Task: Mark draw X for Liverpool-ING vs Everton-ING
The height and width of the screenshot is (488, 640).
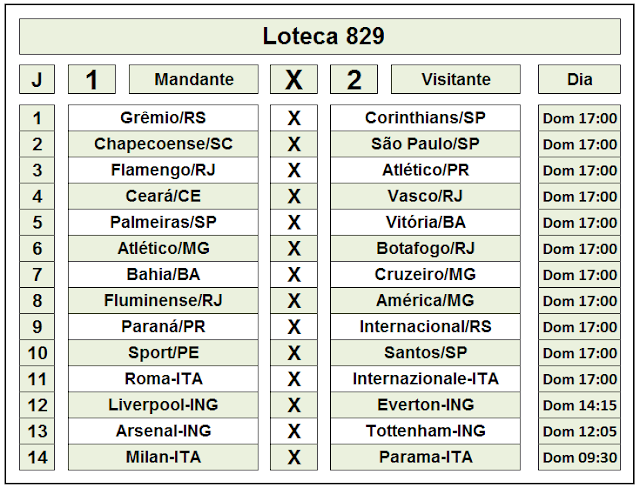Action: [294, 405]
